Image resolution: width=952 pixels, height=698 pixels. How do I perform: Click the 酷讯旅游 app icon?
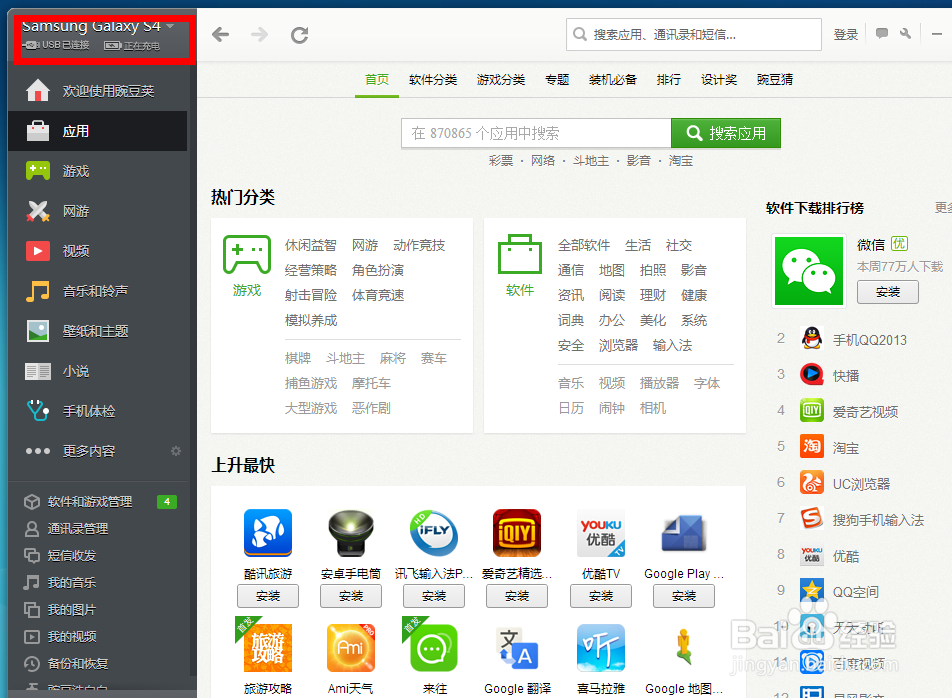268,532
